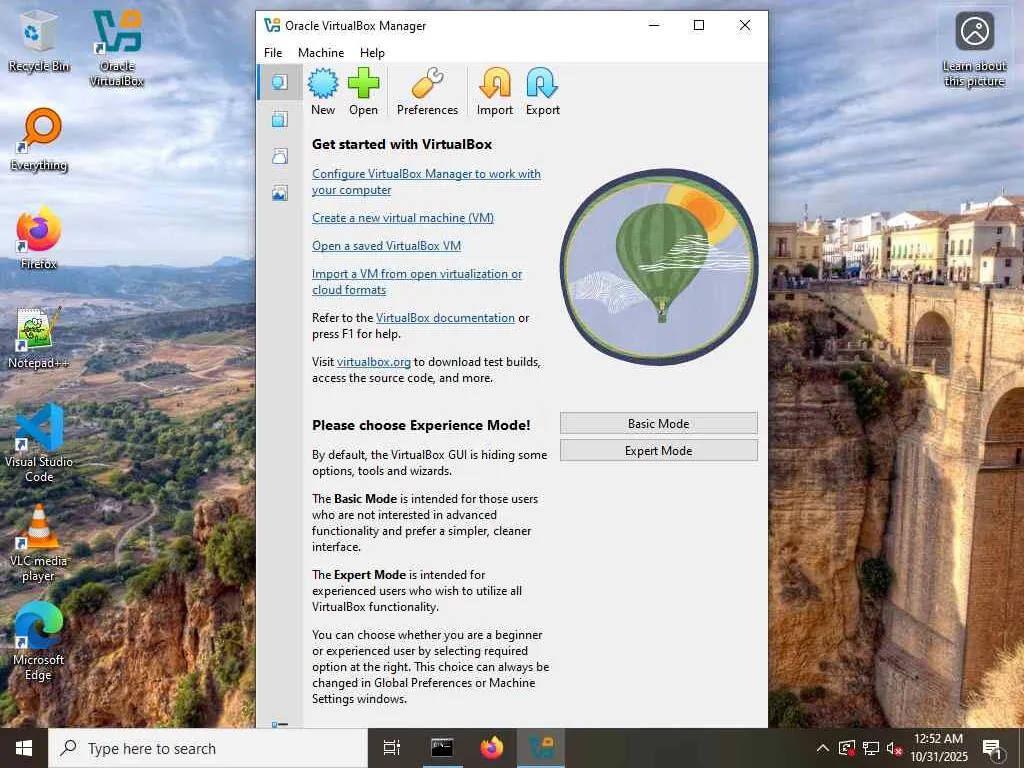Screen dimensions: 1024x768
Task: Select the VLC media player desktop icon
Action: pyautogui.click(x=39, y=543)
